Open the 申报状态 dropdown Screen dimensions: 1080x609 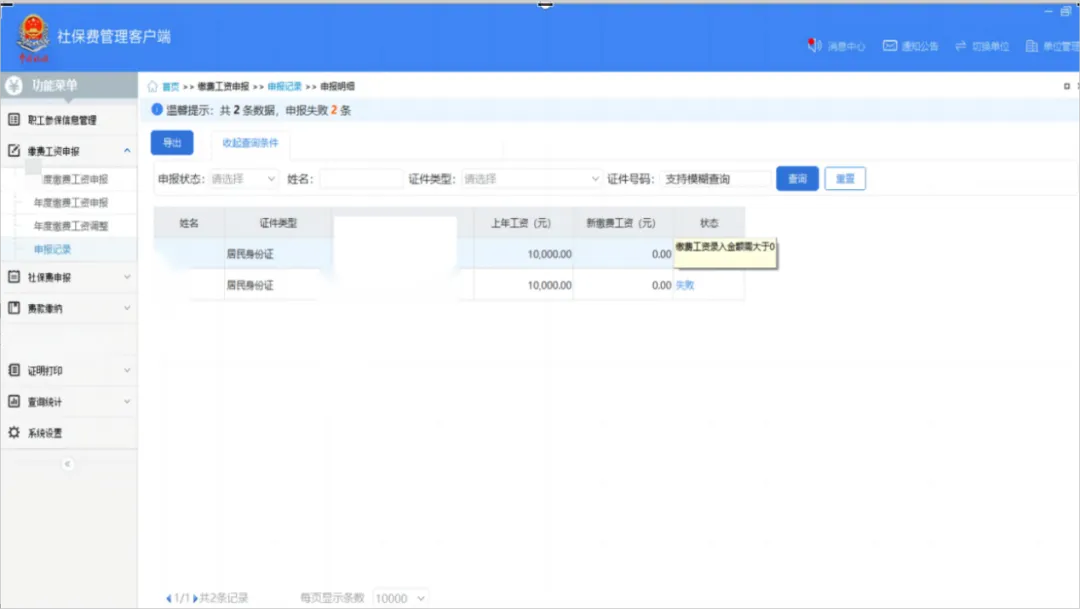tap(243, 178)
